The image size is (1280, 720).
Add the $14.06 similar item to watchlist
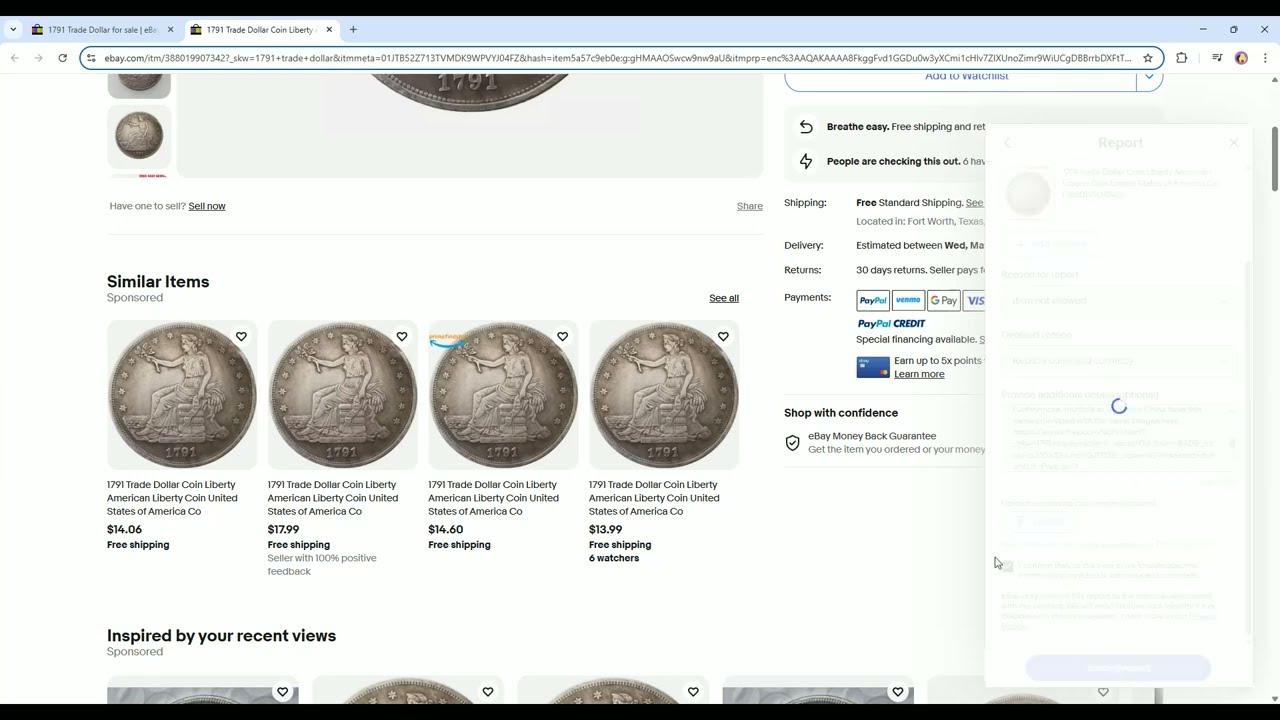pyautogui.click(x=241, y=337)
